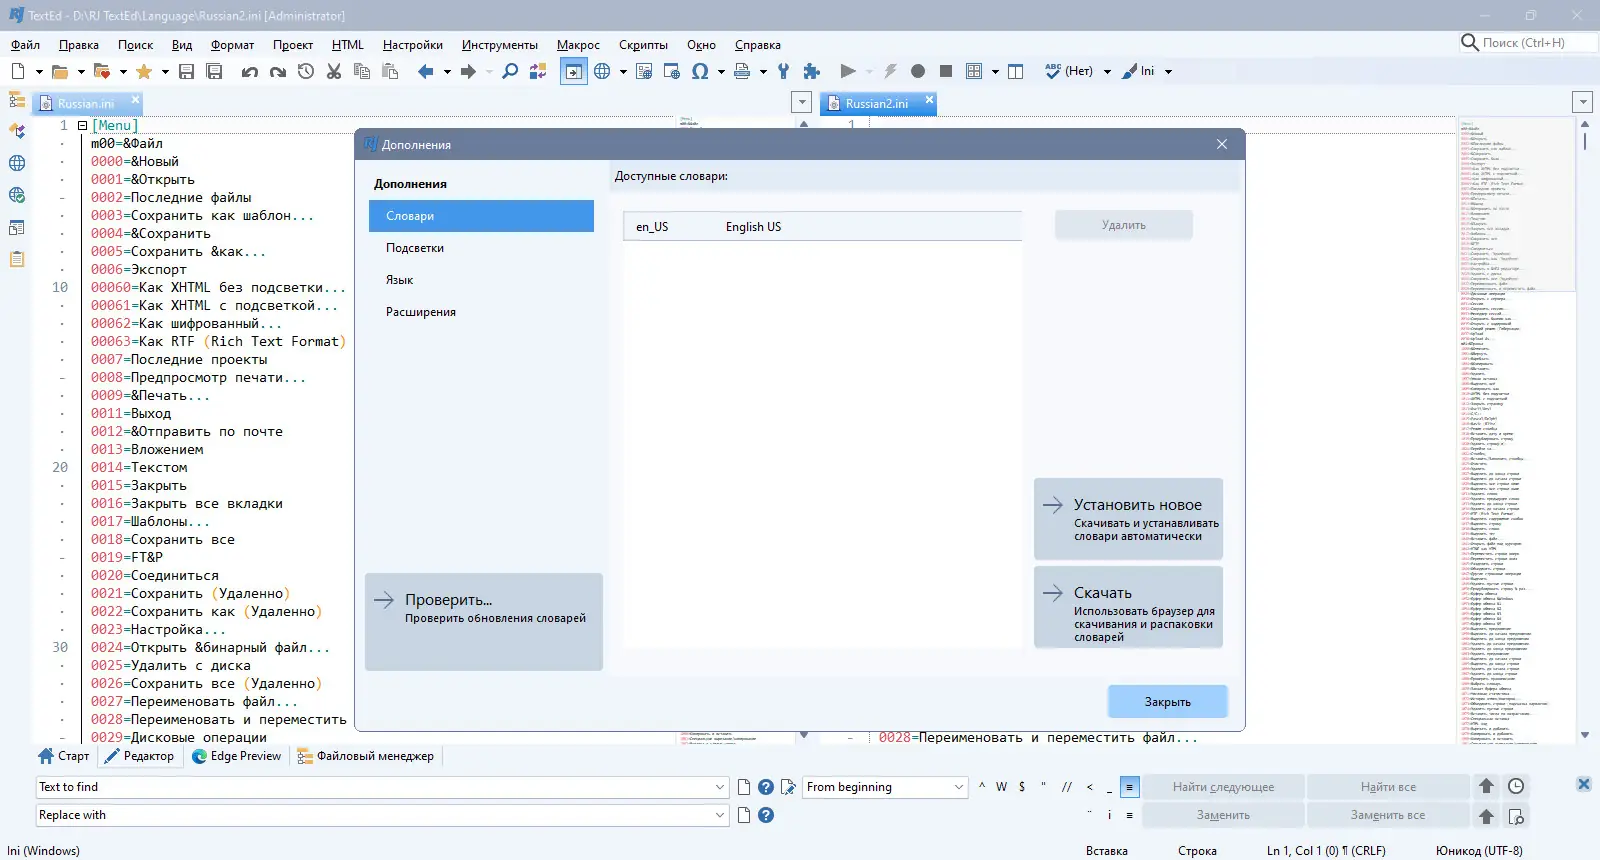Click Проверить… to check dictionary updates
Viewport: 1600px width, 860px height.
point(484,621)
